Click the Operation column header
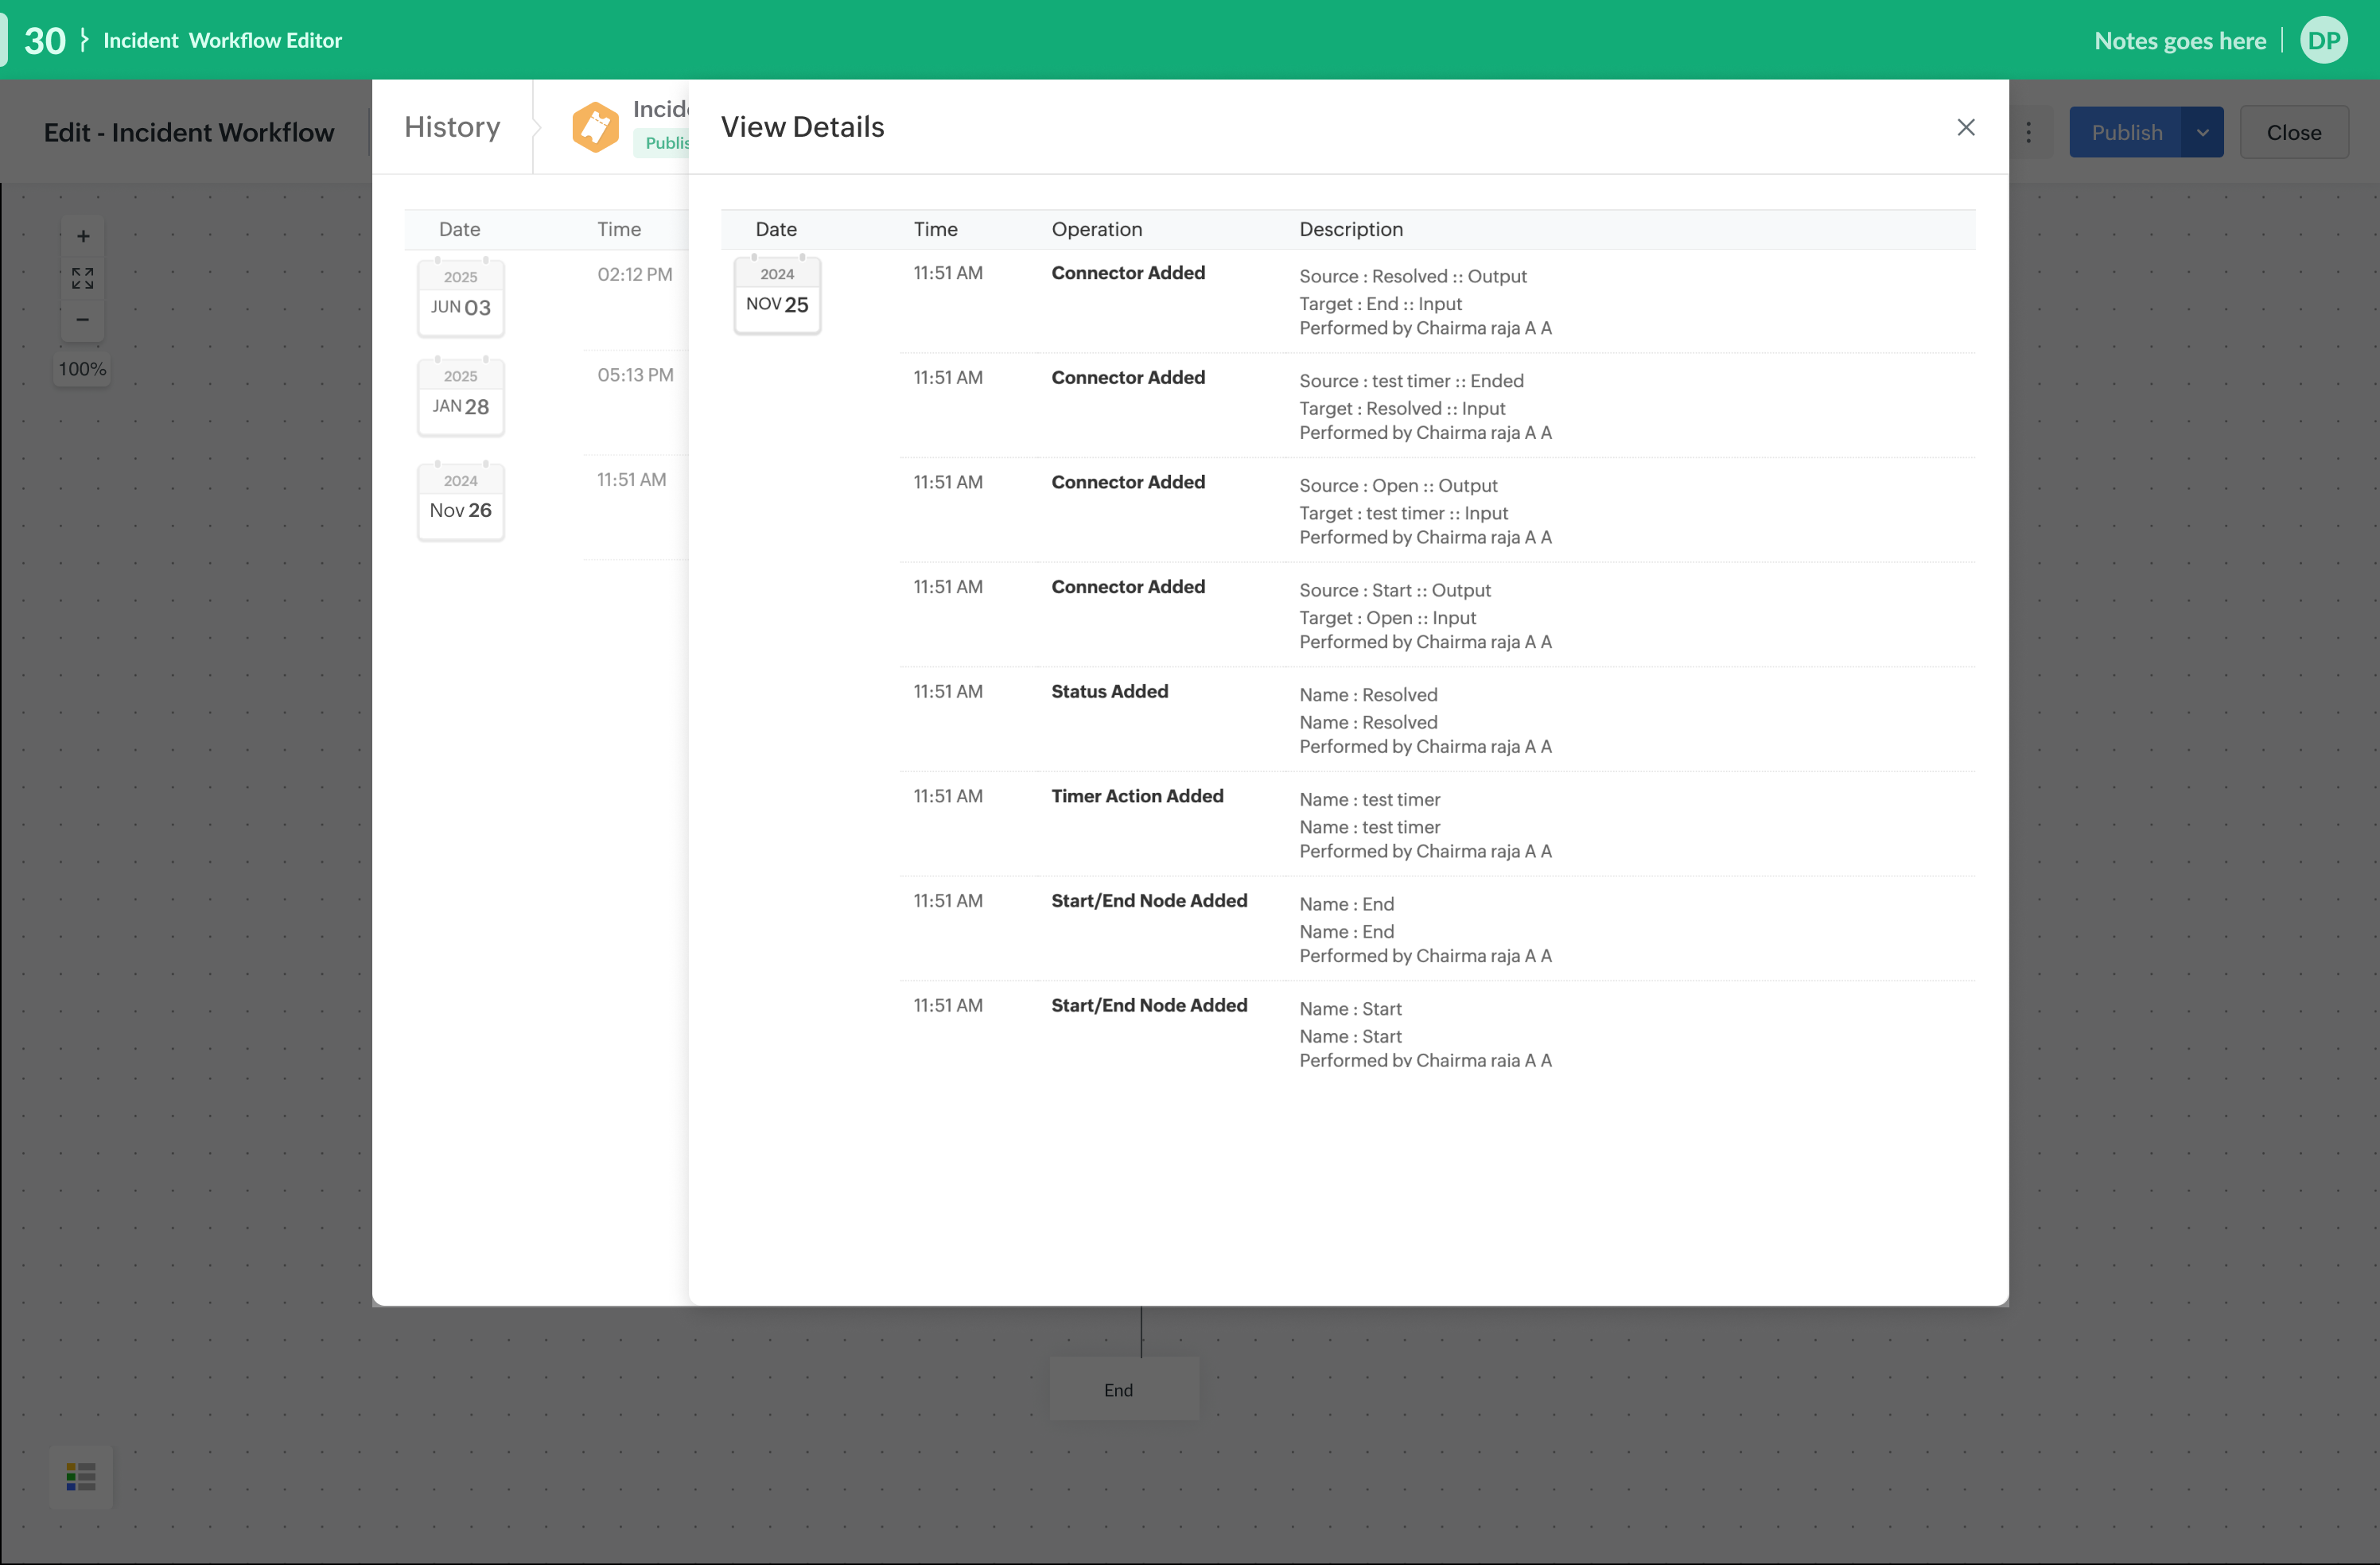The height and width of the screenshot is (1565, 2380). pyautogui.click(x=1096, y=229)
